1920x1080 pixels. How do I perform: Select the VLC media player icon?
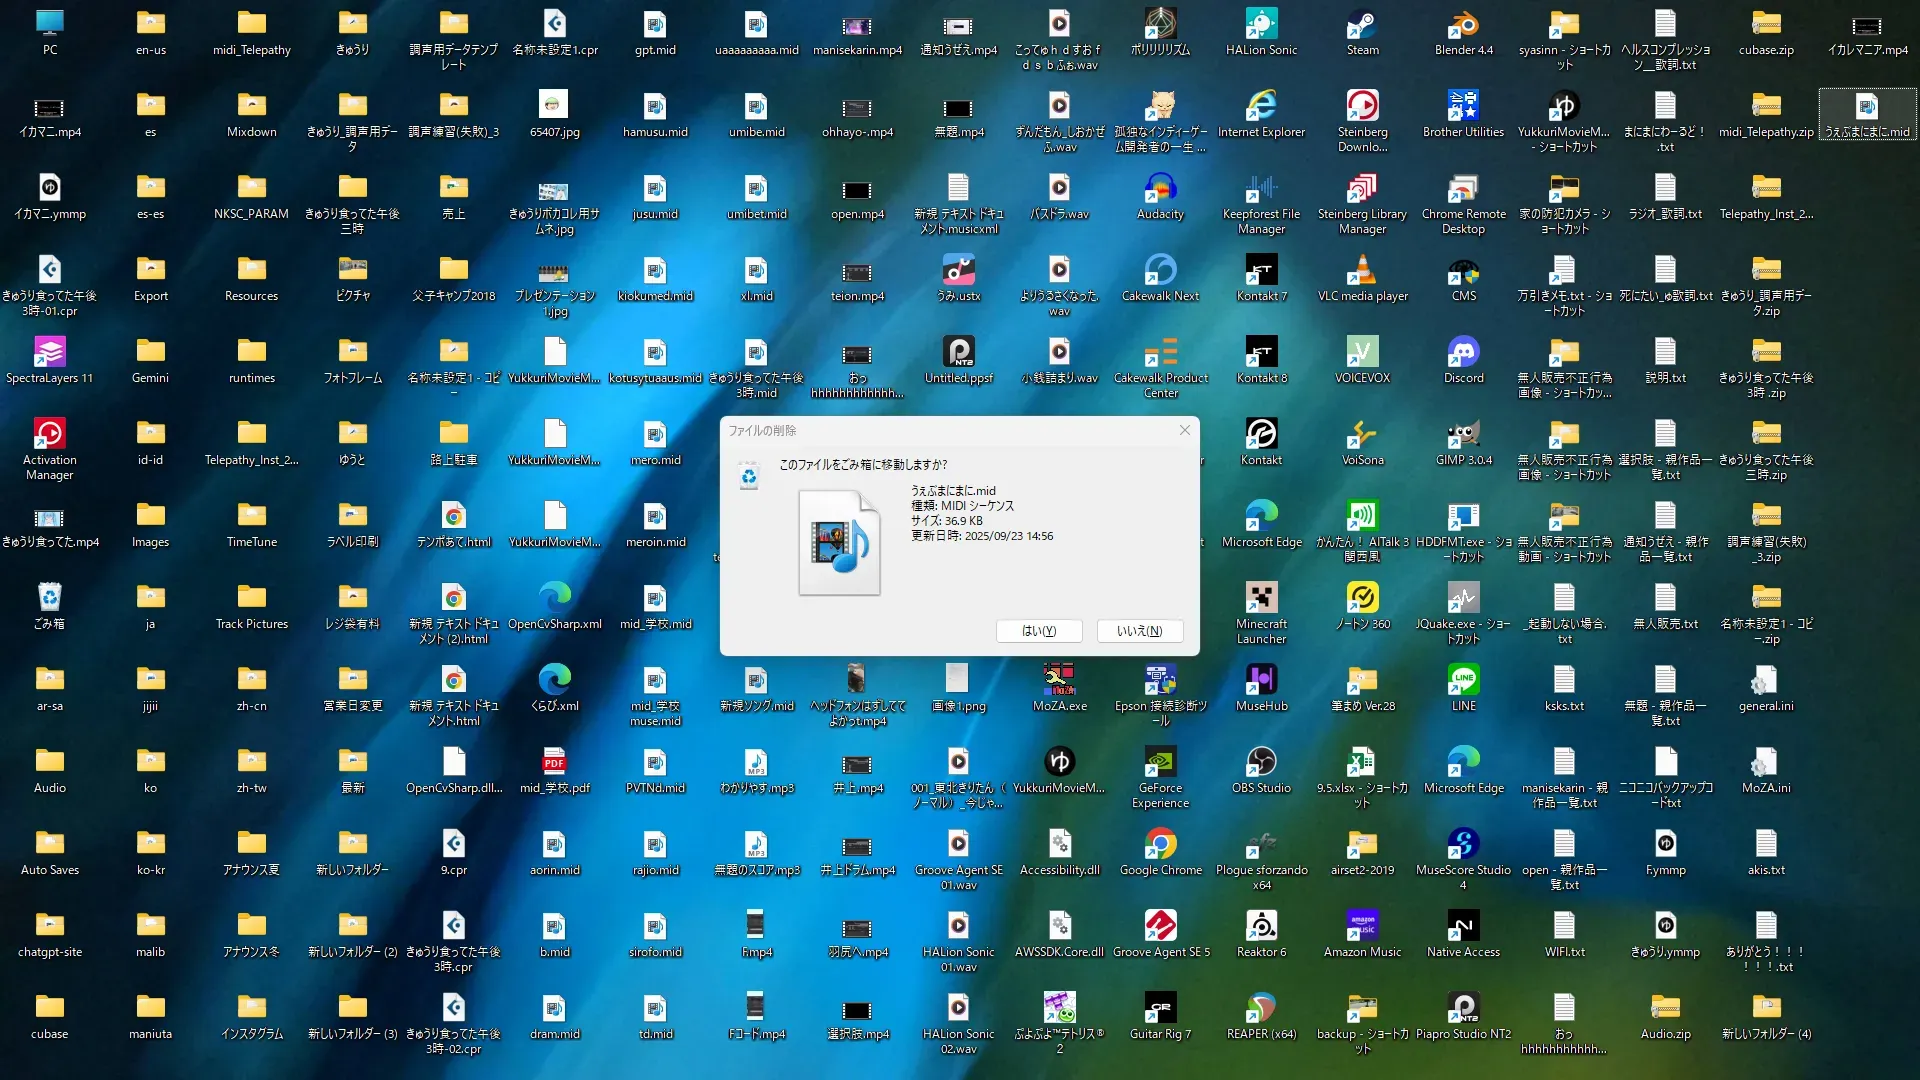pyautogui.click(x=1362, y=271)
